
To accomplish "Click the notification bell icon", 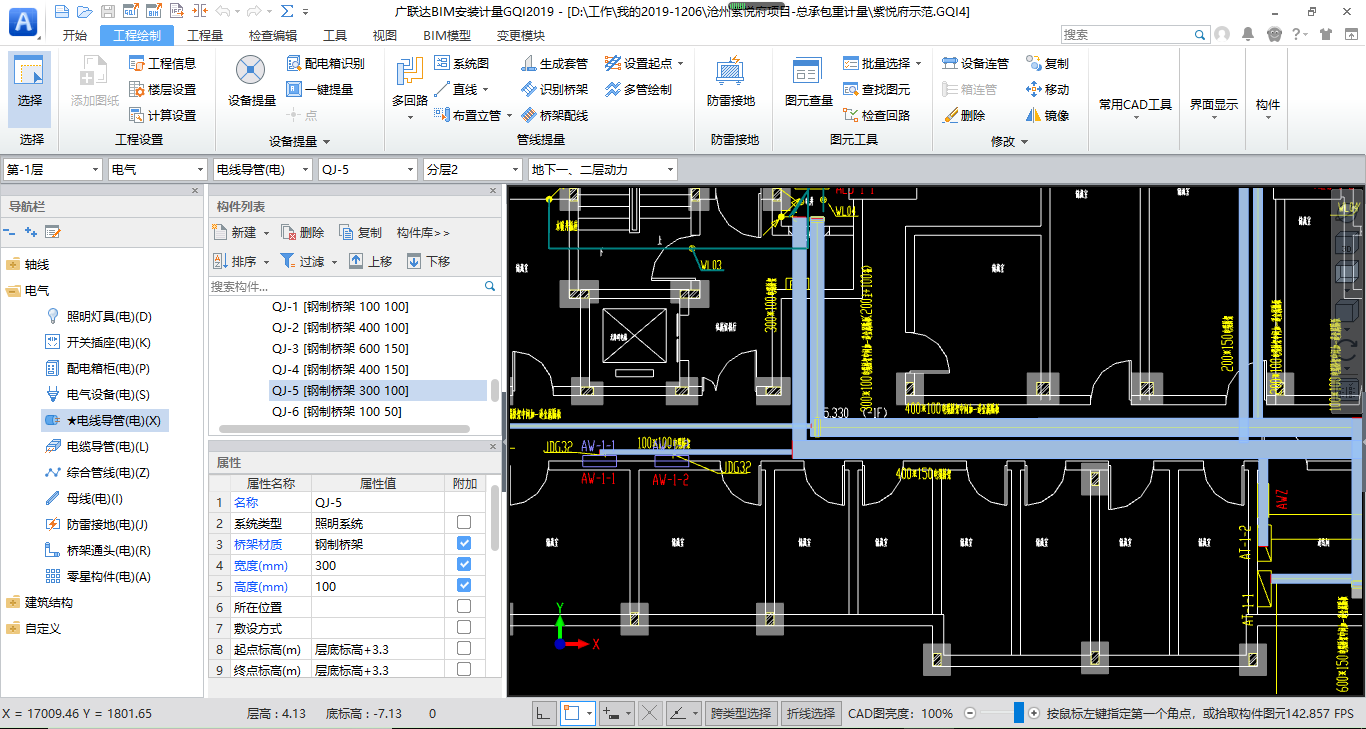I will tap(1248, 34).
